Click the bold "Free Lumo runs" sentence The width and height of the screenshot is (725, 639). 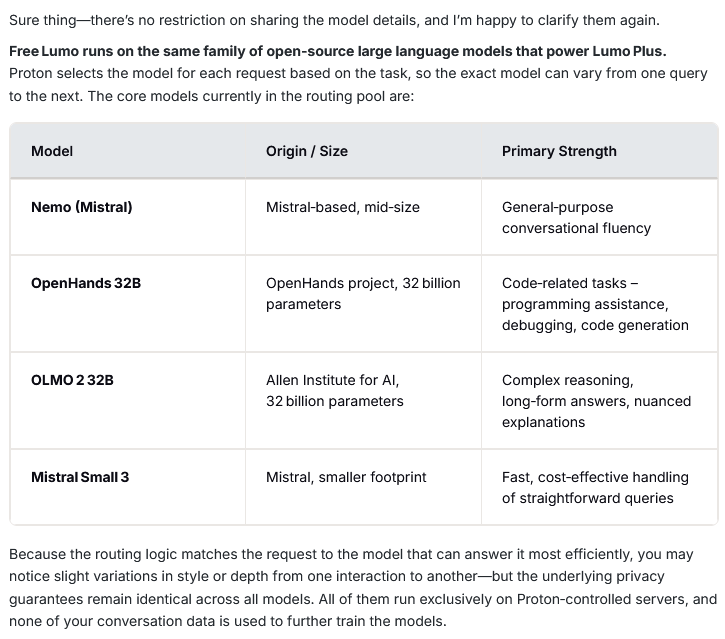[x=338, y=51]
